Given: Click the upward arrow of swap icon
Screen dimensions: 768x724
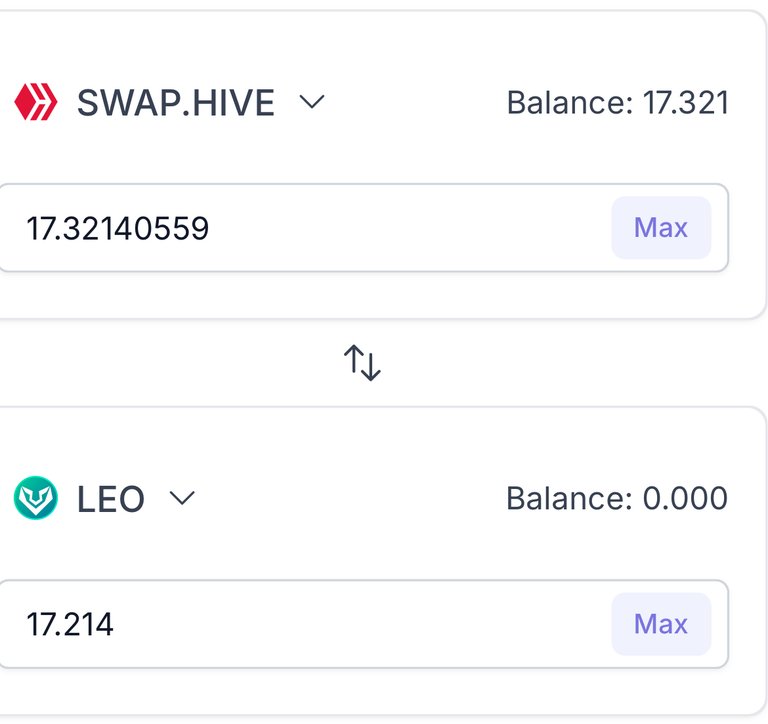Looking at the screenshot, I should 353,360.
